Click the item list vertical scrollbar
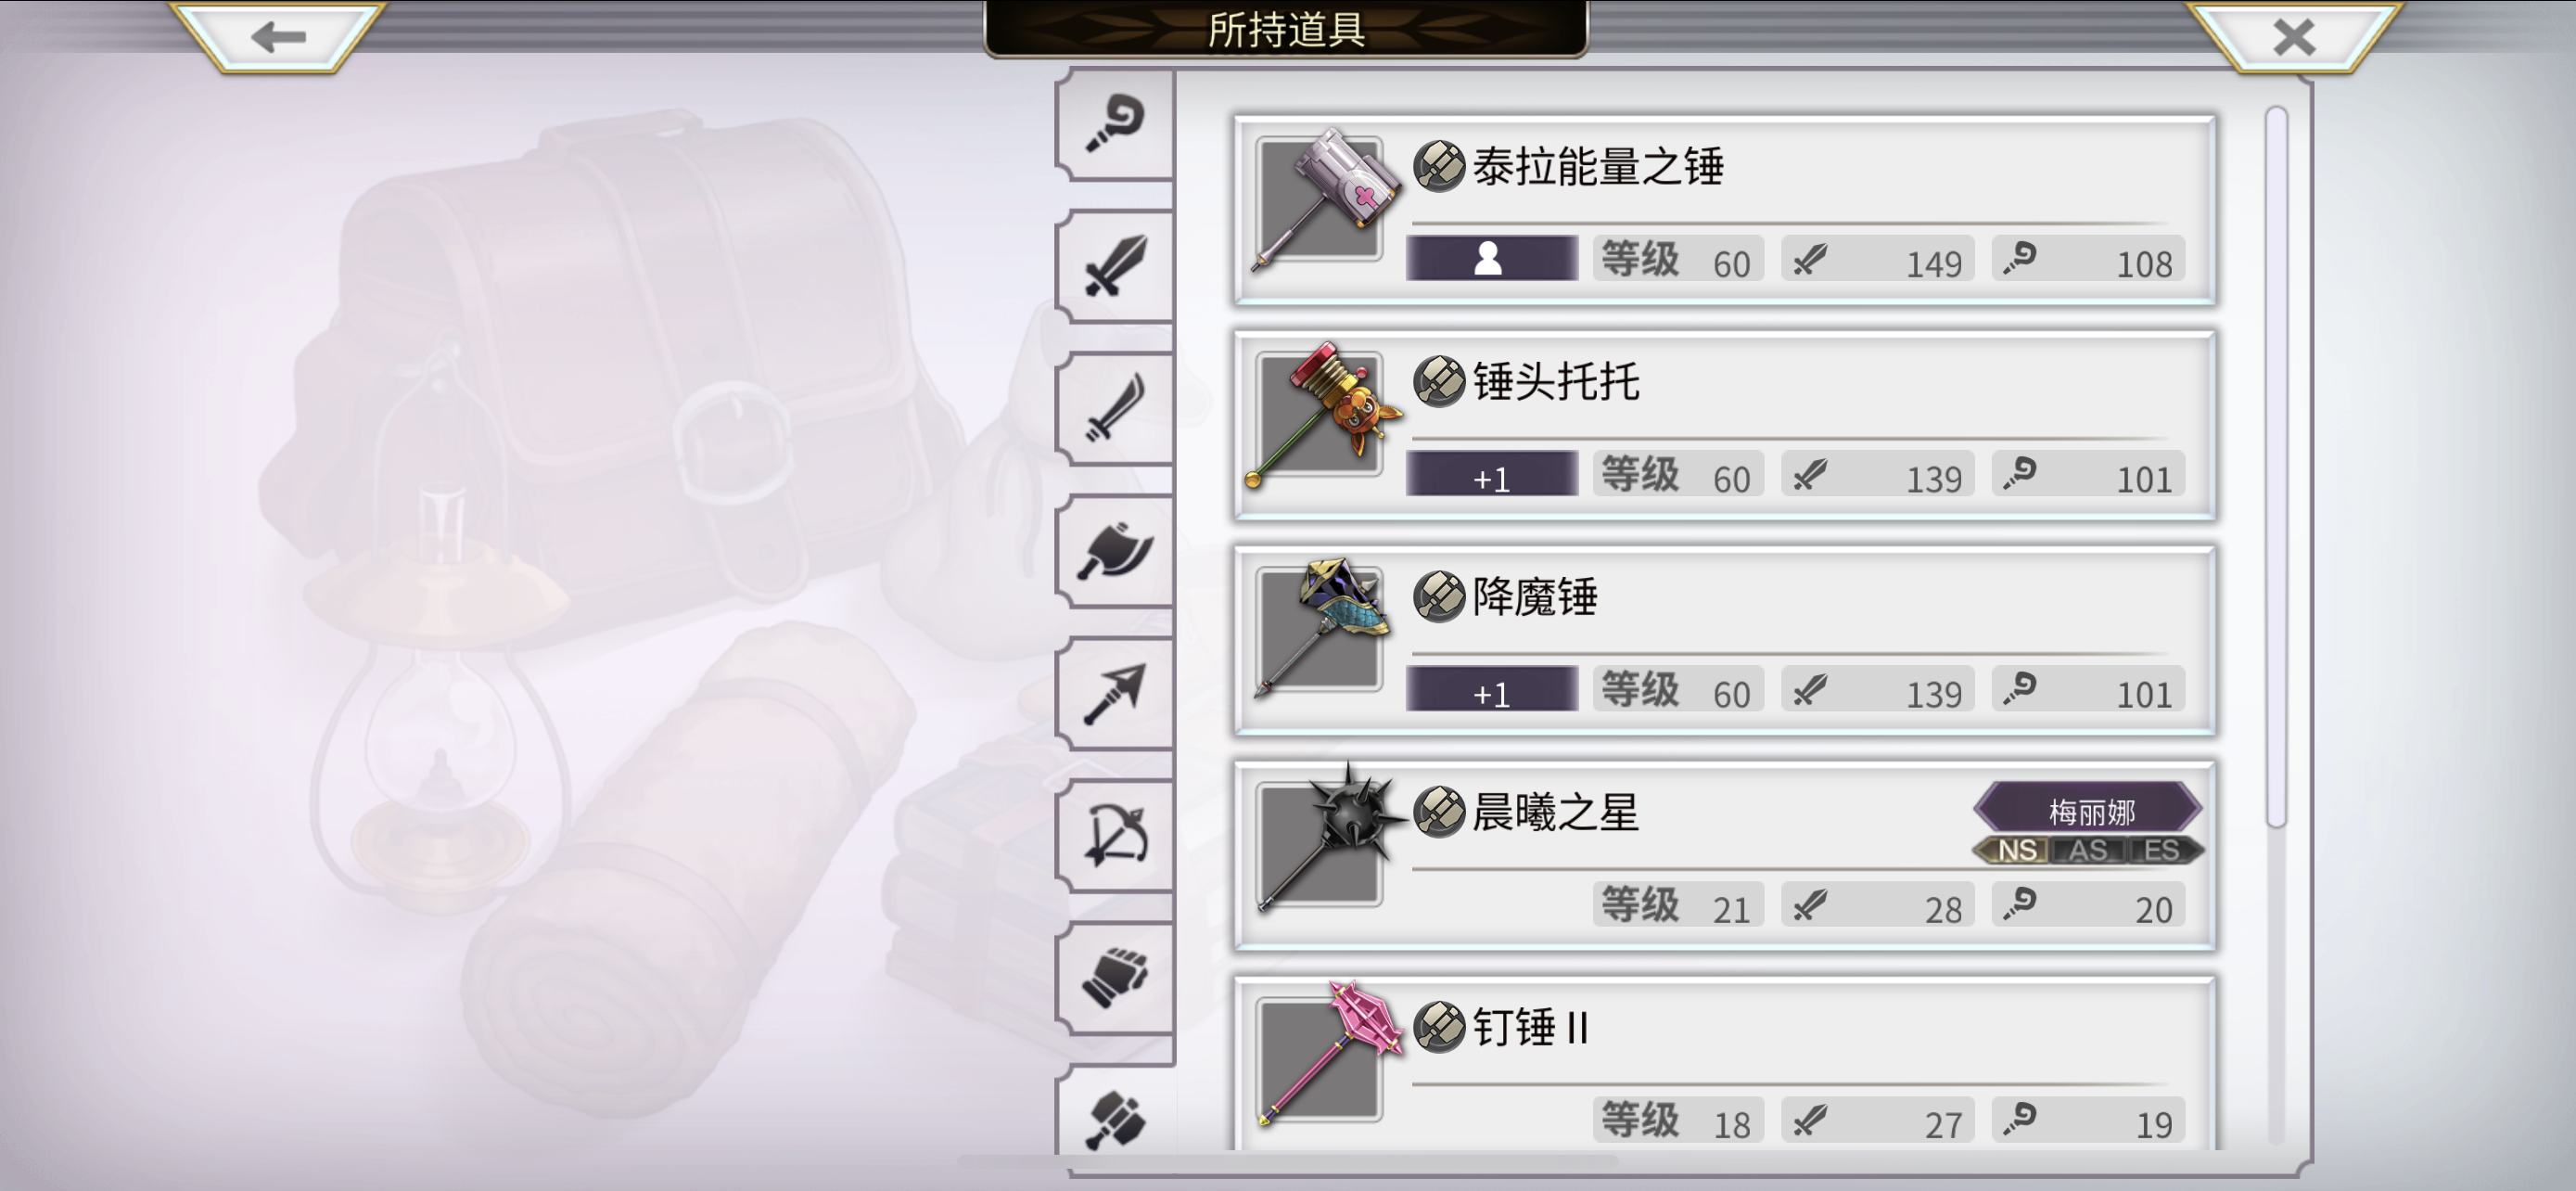Viewport: 2576px width, 1191px height. (2276, 625)
